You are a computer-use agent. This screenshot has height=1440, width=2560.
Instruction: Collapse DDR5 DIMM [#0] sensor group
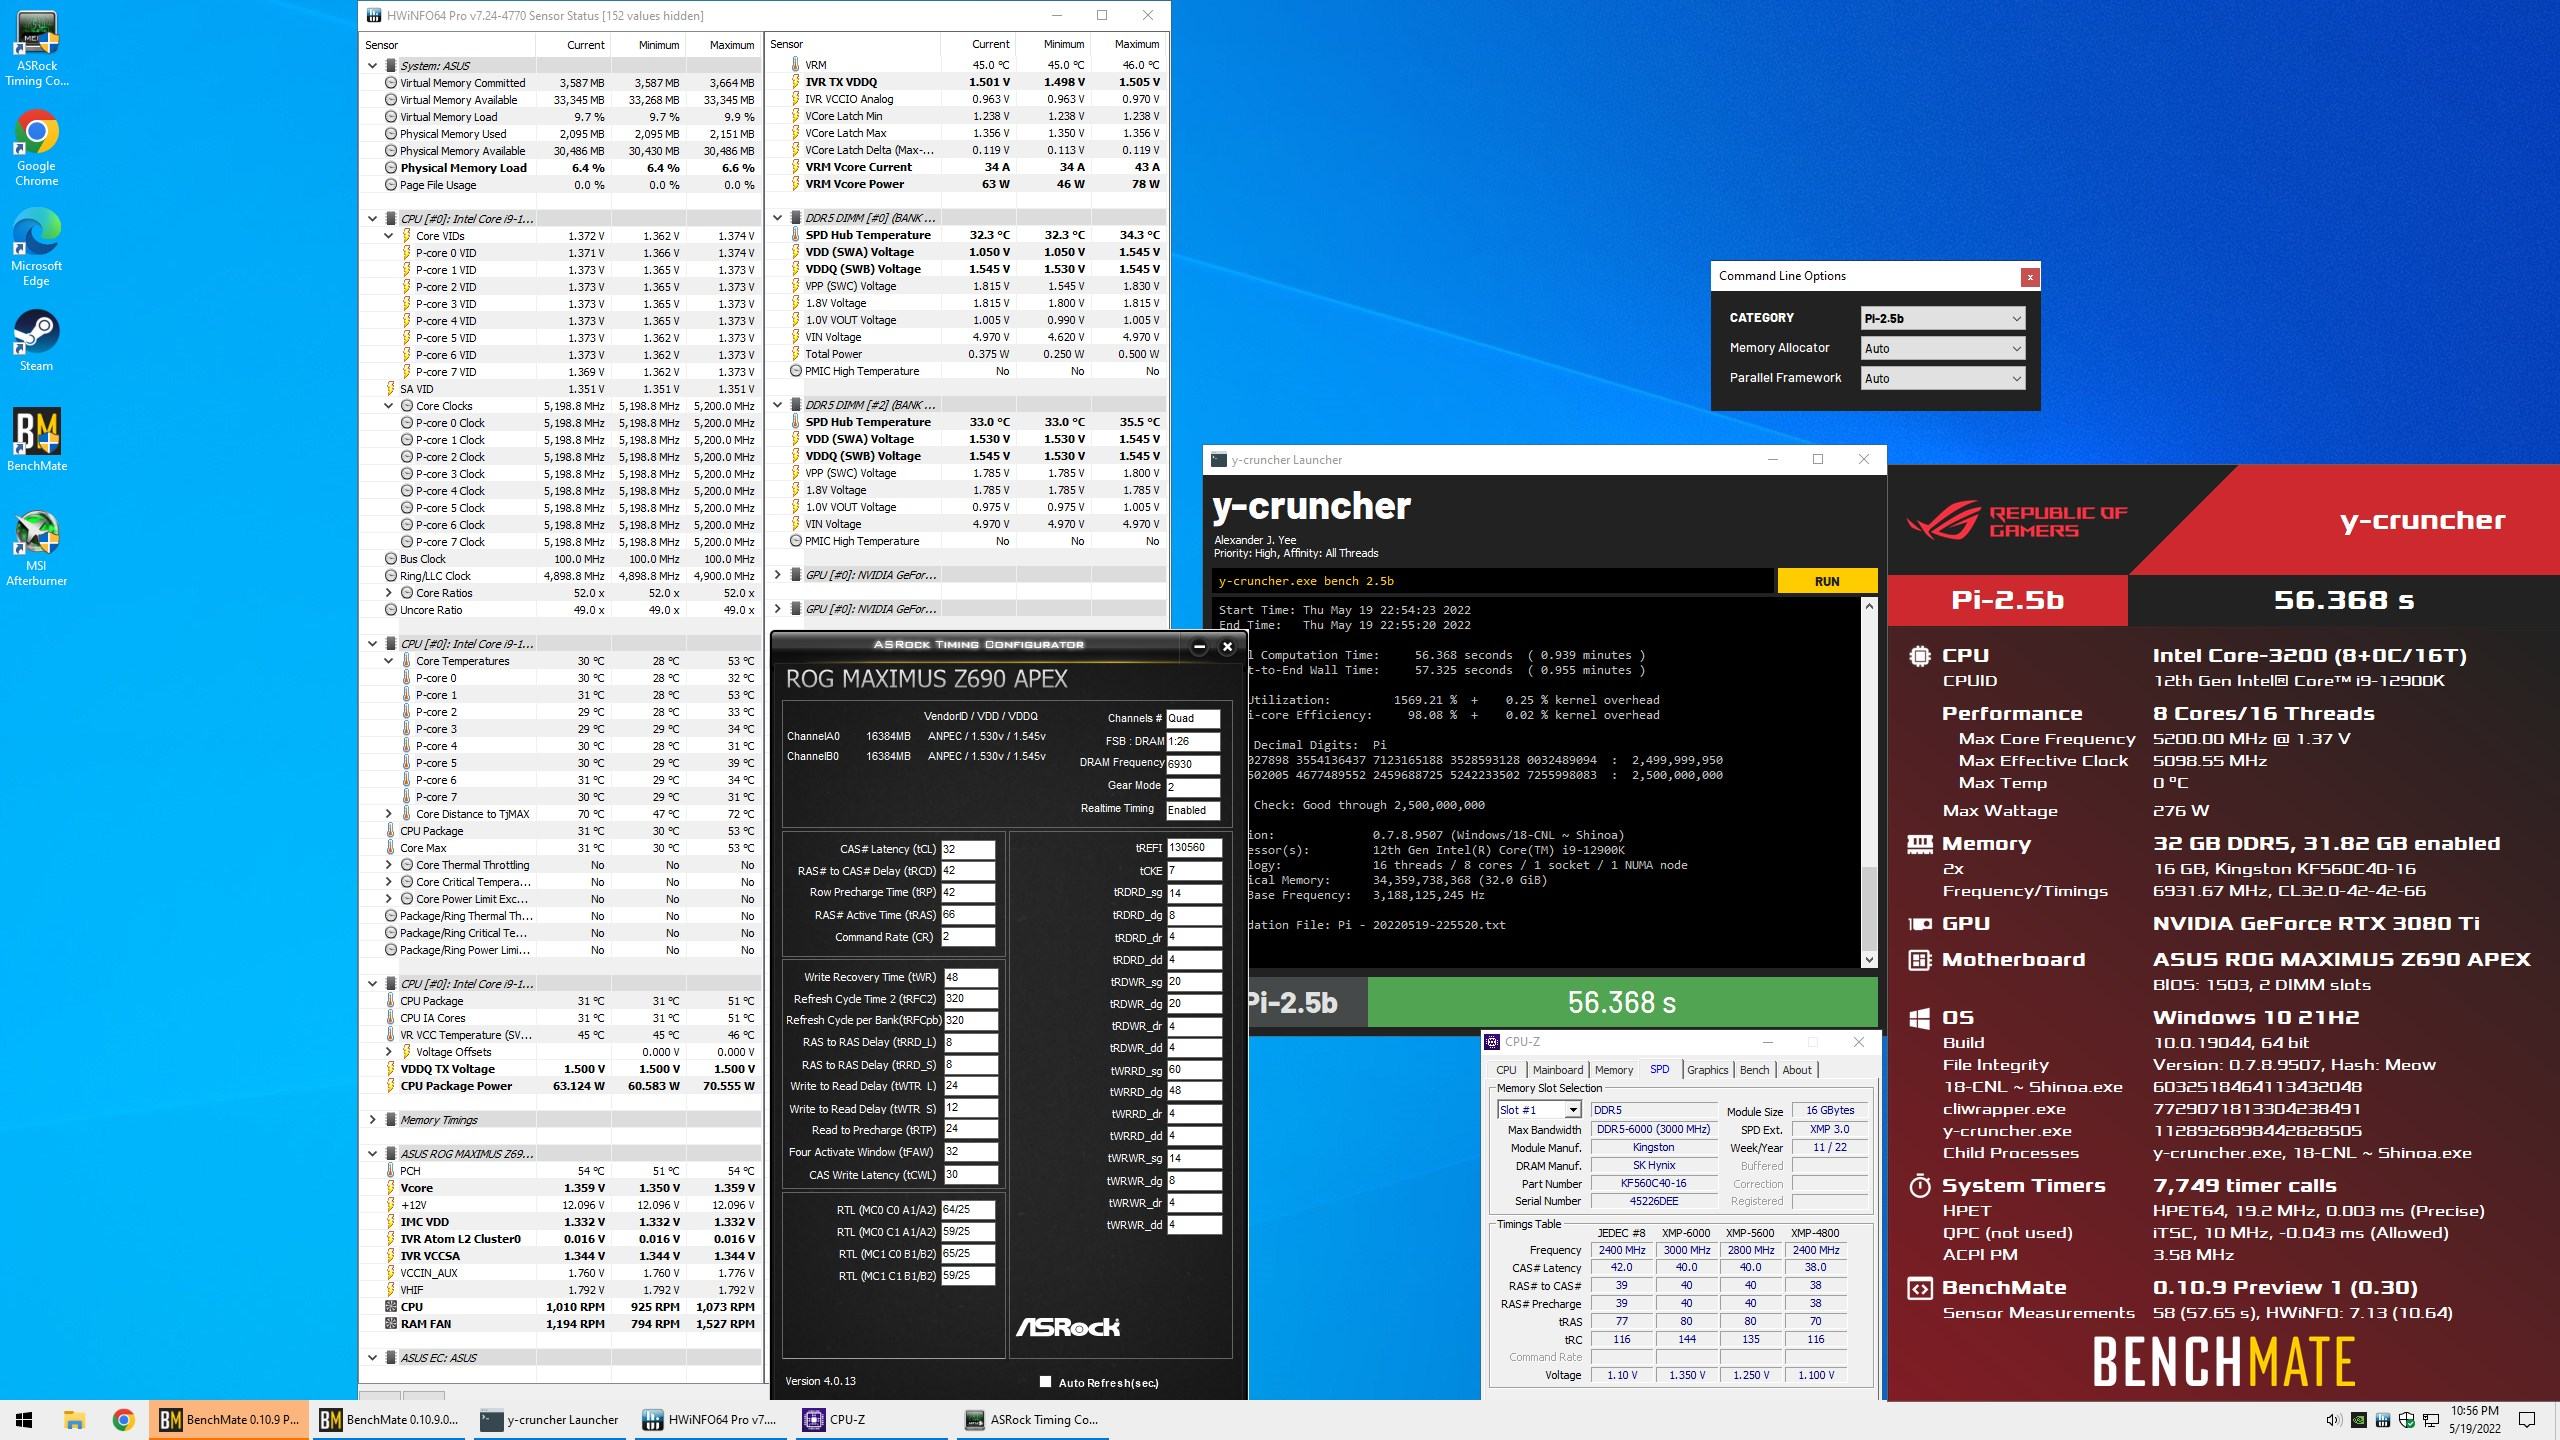[778, 218]
